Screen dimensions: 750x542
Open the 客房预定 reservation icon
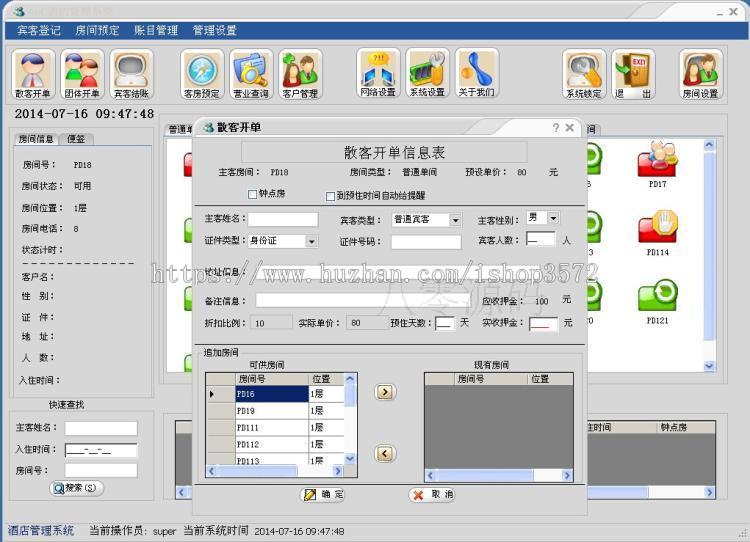(202, 75)
